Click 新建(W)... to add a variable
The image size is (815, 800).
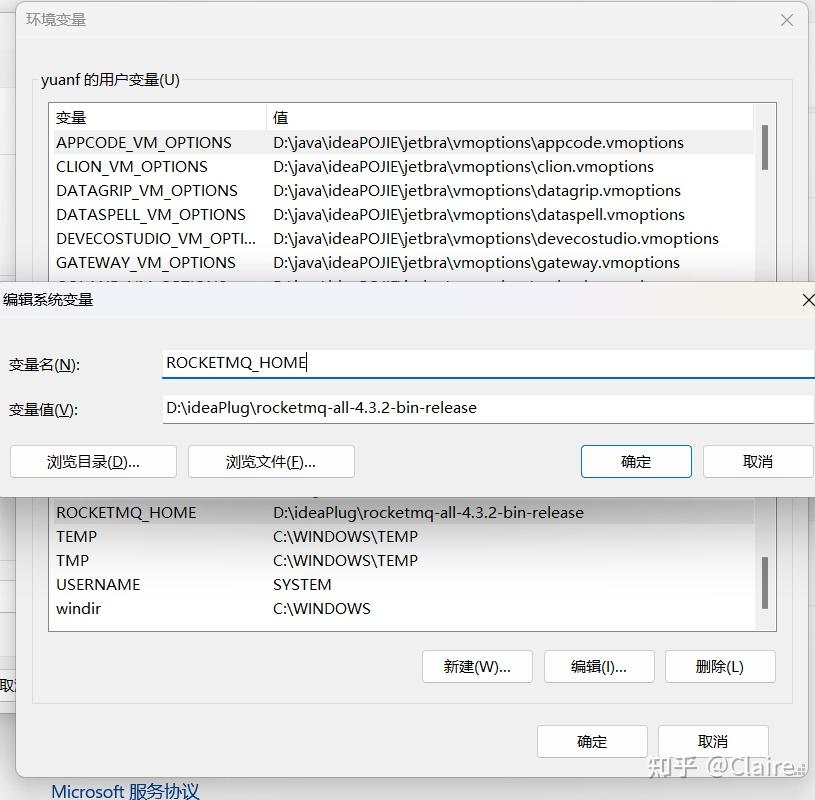(477, 666)
